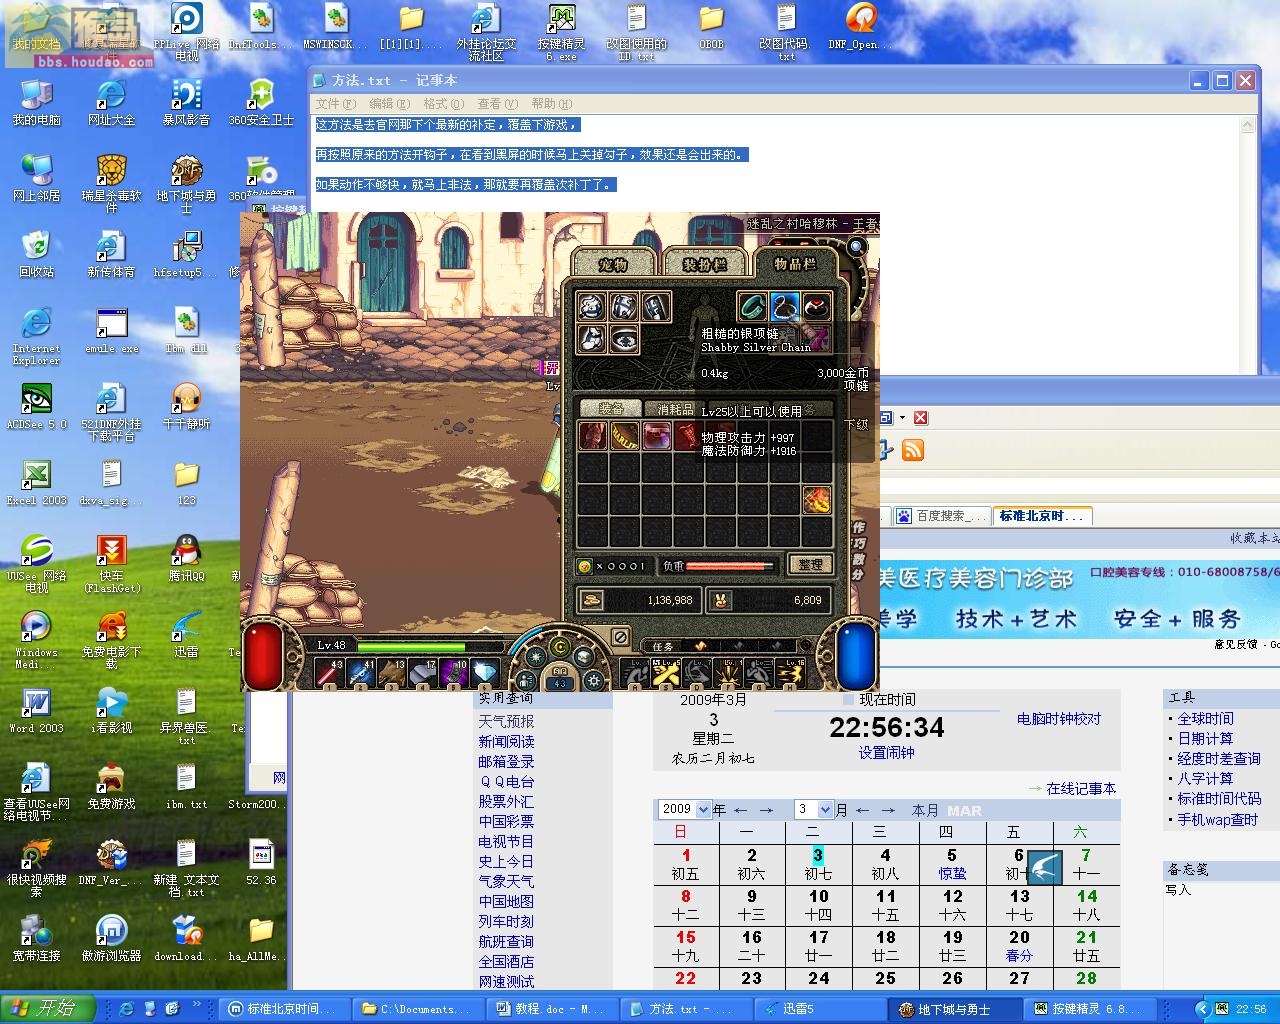Click the red HP orb in game
The width and height of the screenshot is (1280, 1024).
(264, 656)
